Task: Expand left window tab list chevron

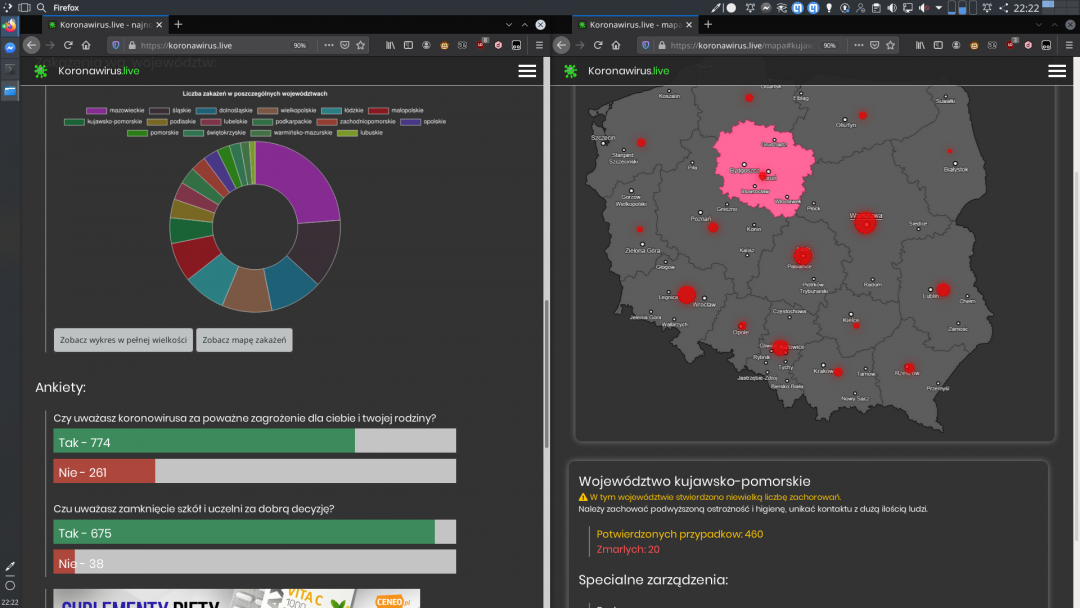Action: [508, 24]
